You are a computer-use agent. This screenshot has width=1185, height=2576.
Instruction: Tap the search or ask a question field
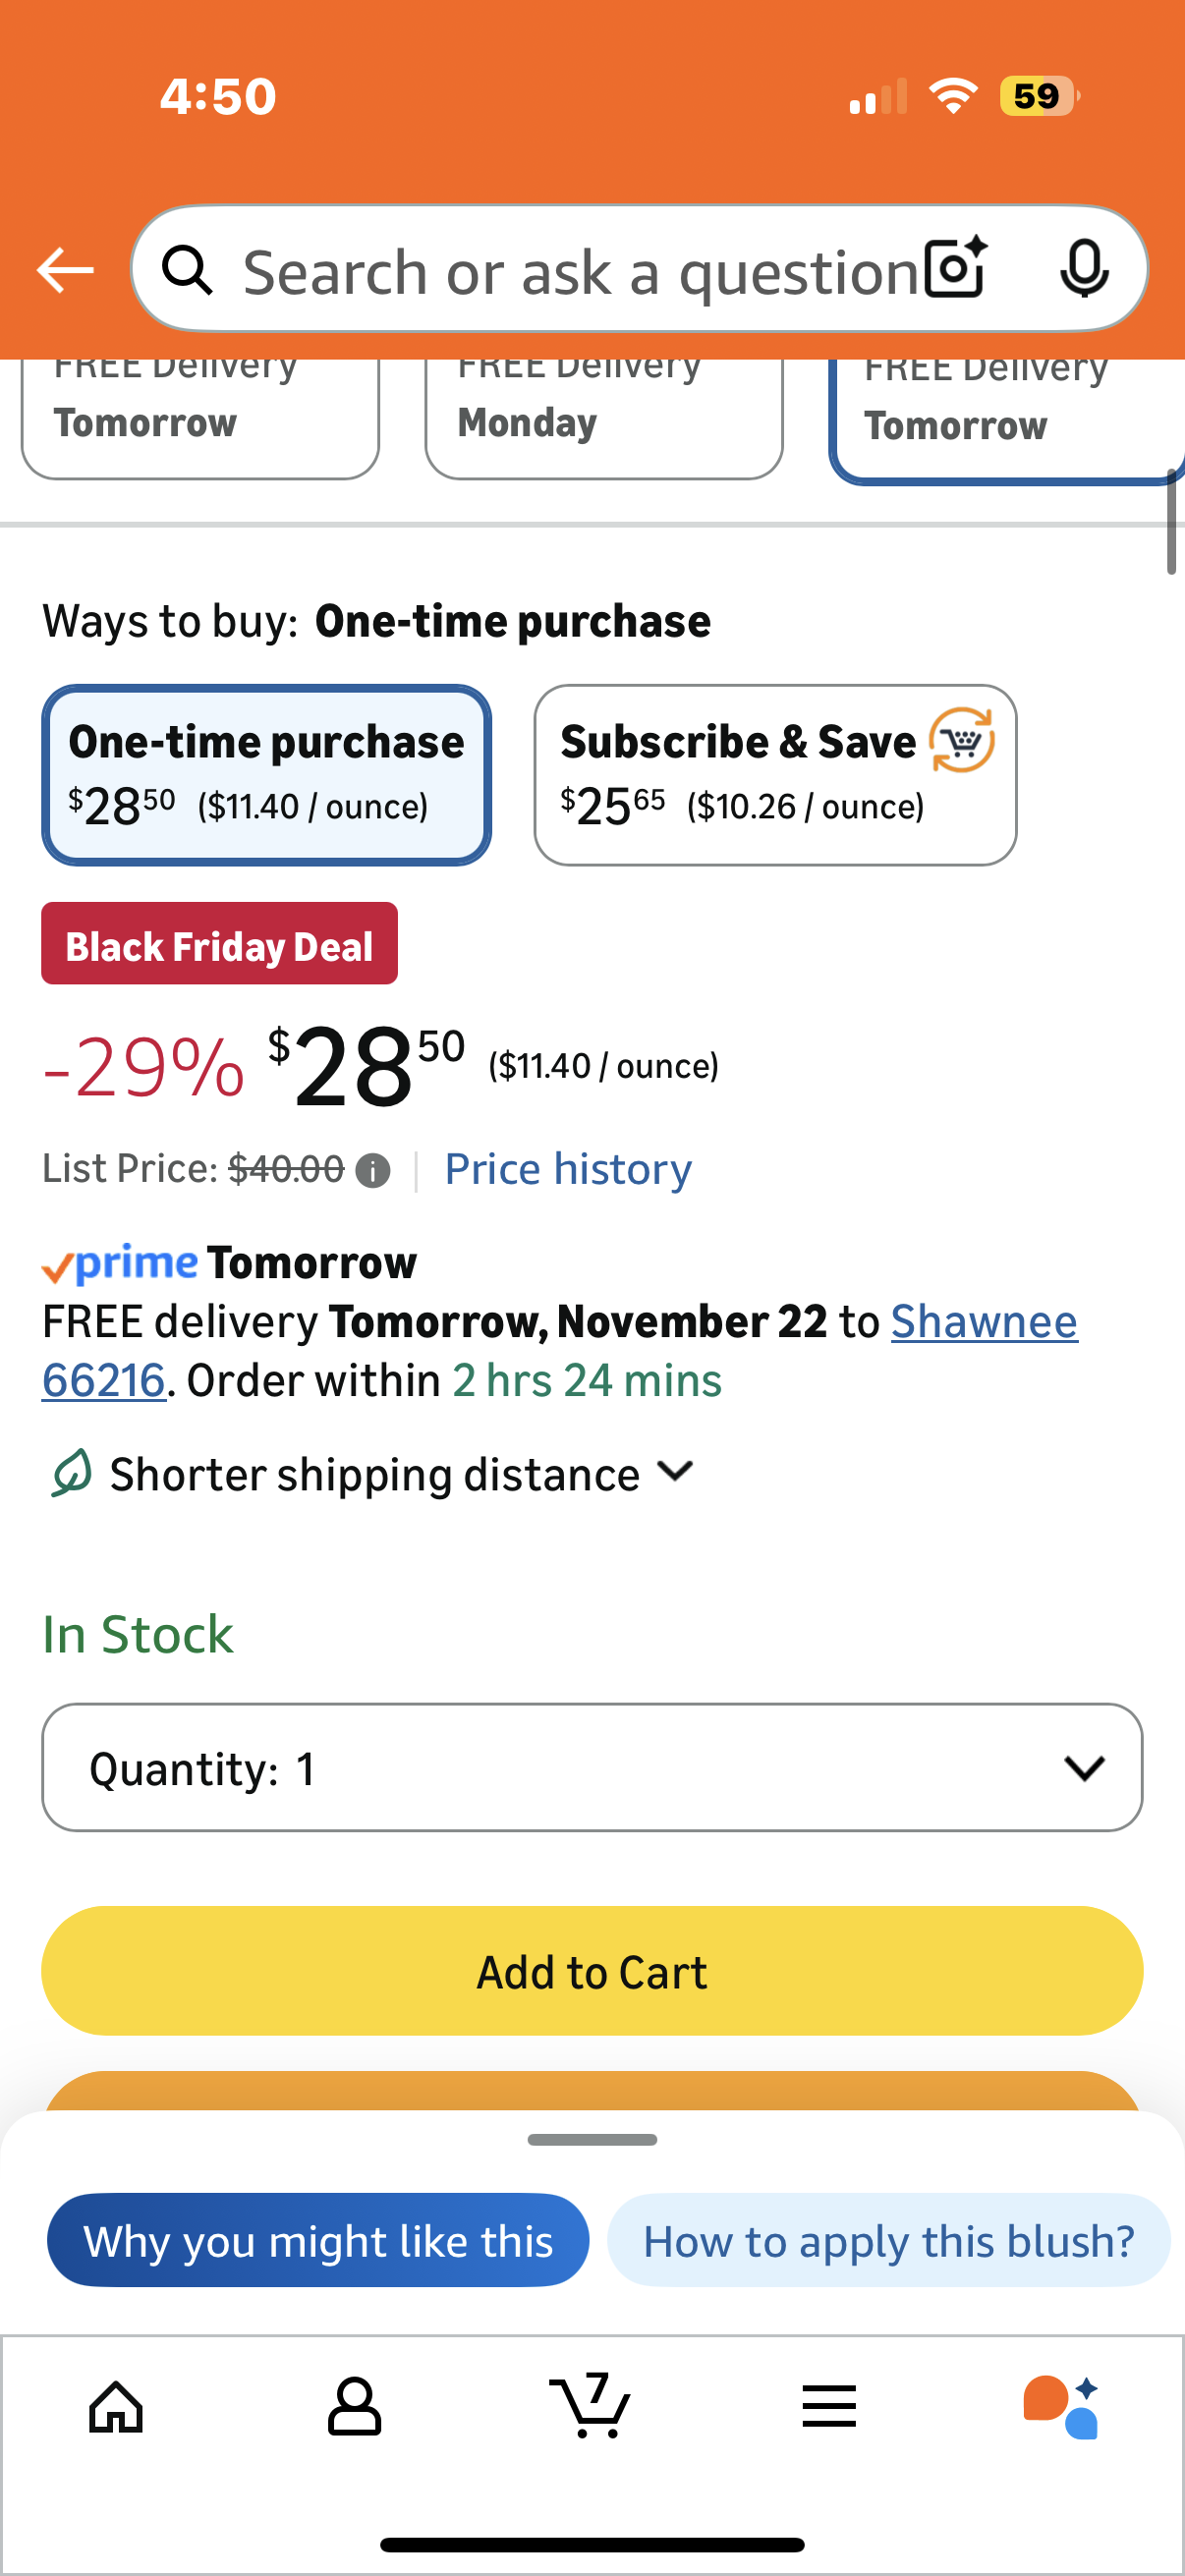coord(580,270)
